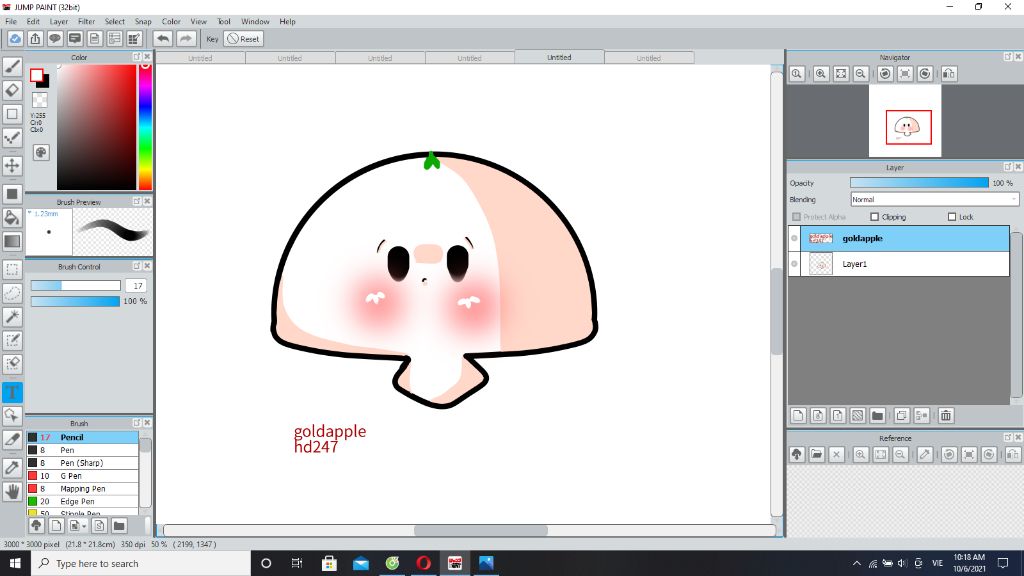Select the Gradient tool
Image resolution: width=1024 pixels, height=576 pixels.
tap(12, 241)
